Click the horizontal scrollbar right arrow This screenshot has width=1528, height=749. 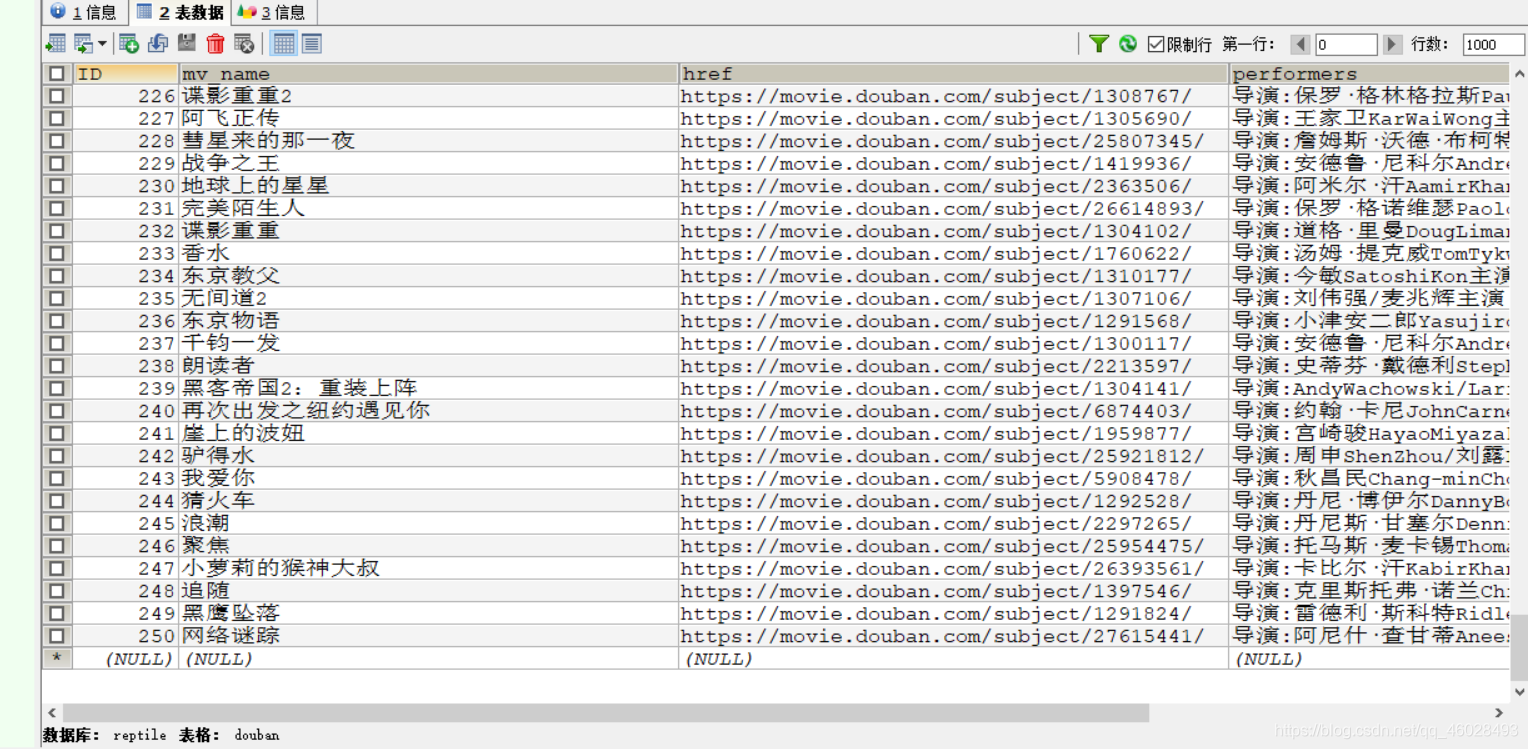(x=1499, y=713)
